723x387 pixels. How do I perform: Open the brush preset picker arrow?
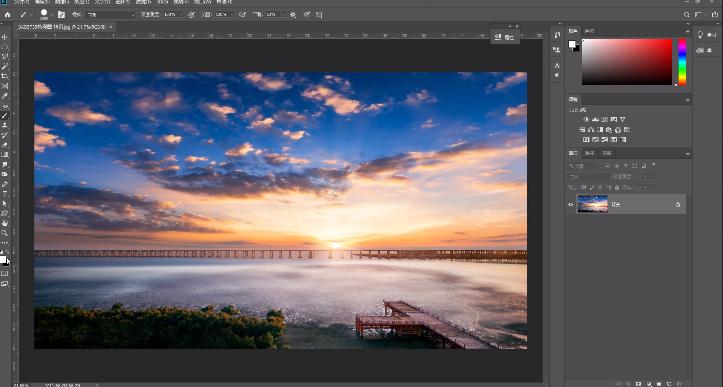point(51,15)
